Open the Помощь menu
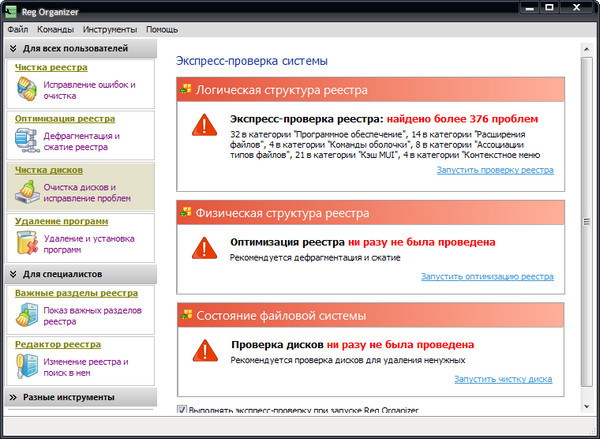This screenshot has height=439, width=600. pos(162,30)
